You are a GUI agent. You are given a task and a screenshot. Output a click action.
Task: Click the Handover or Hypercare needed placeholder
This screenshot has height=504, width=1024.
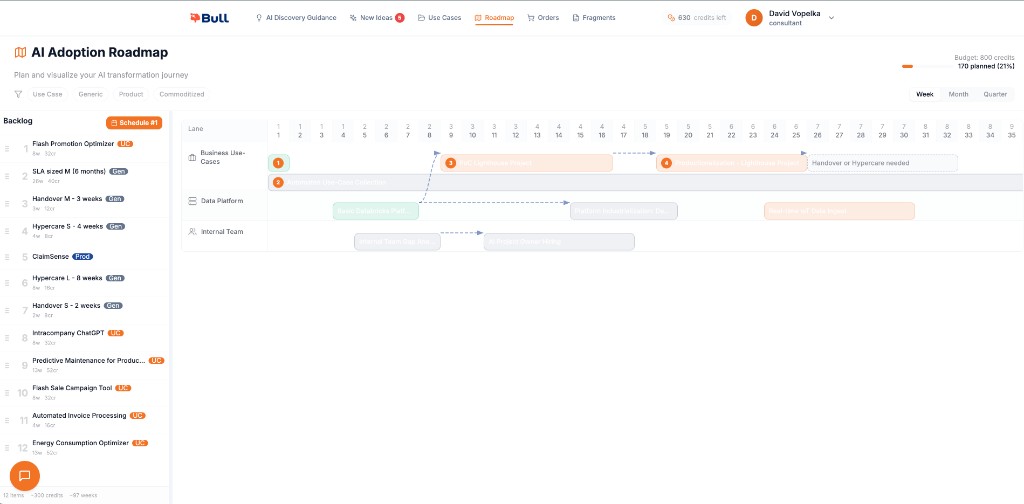coord(883,163)
